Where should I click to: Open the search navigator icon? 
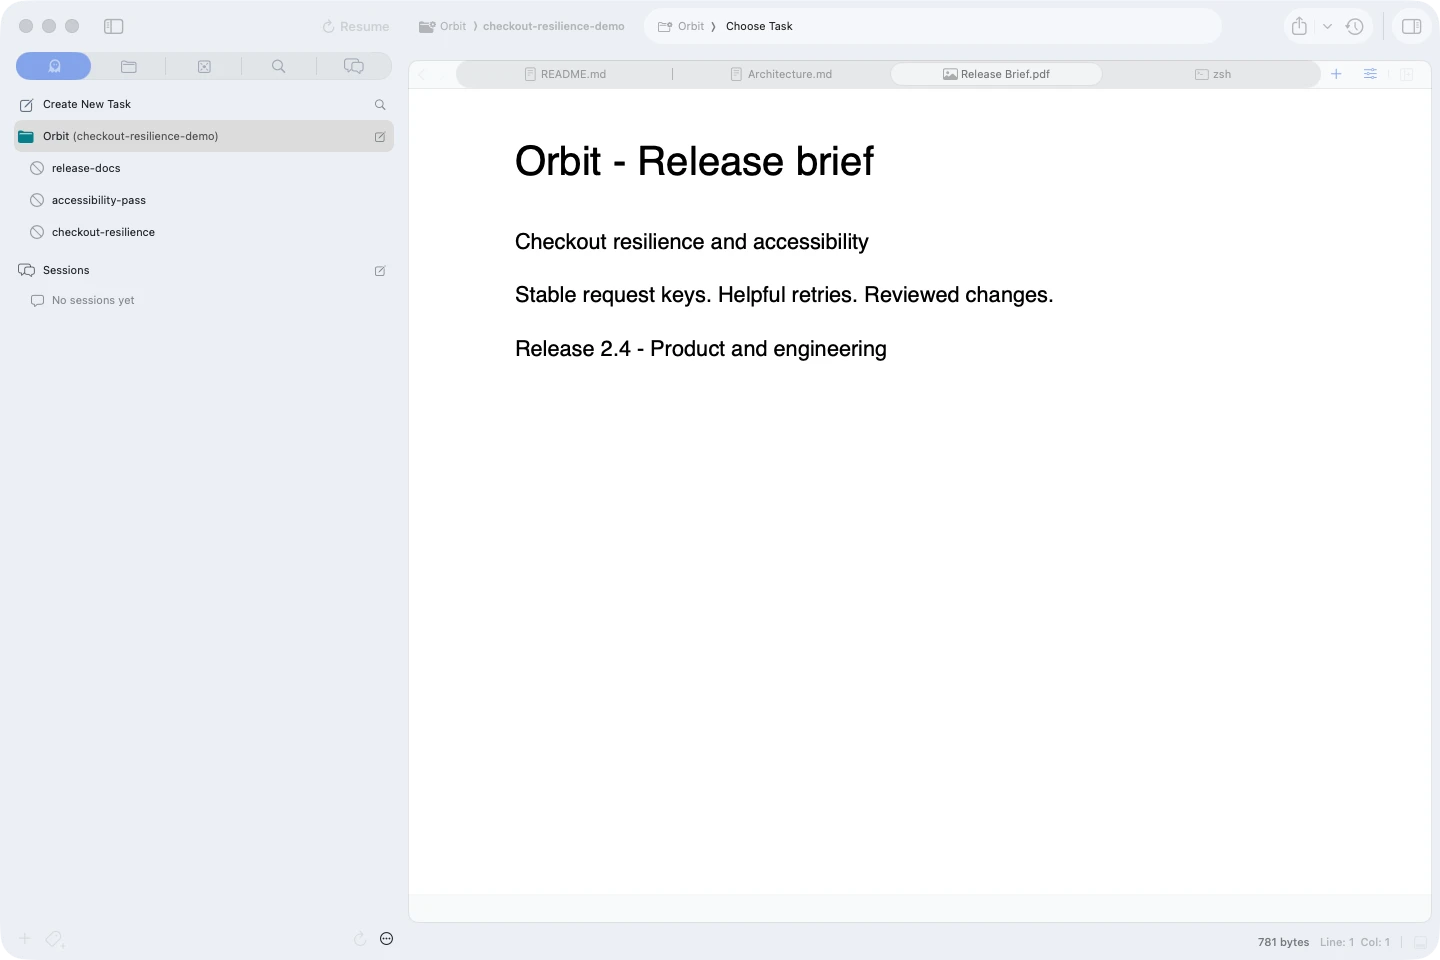pos(279,66)
